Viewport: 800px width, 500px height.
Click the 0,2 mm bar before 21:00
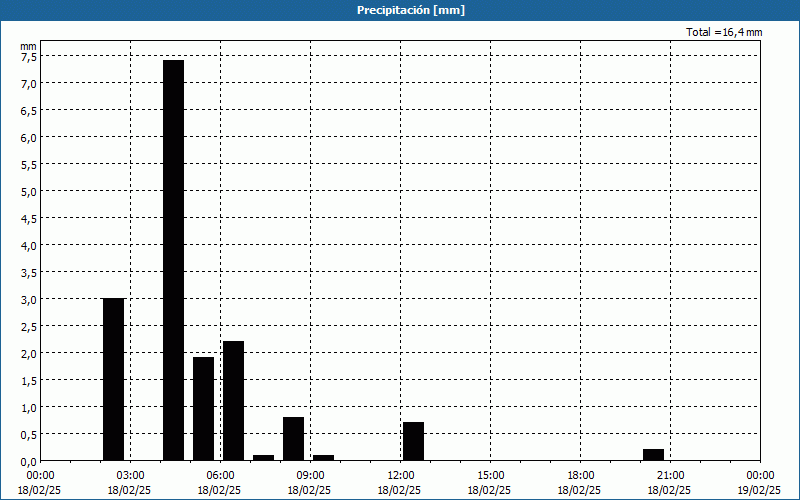tap(654, 455)
